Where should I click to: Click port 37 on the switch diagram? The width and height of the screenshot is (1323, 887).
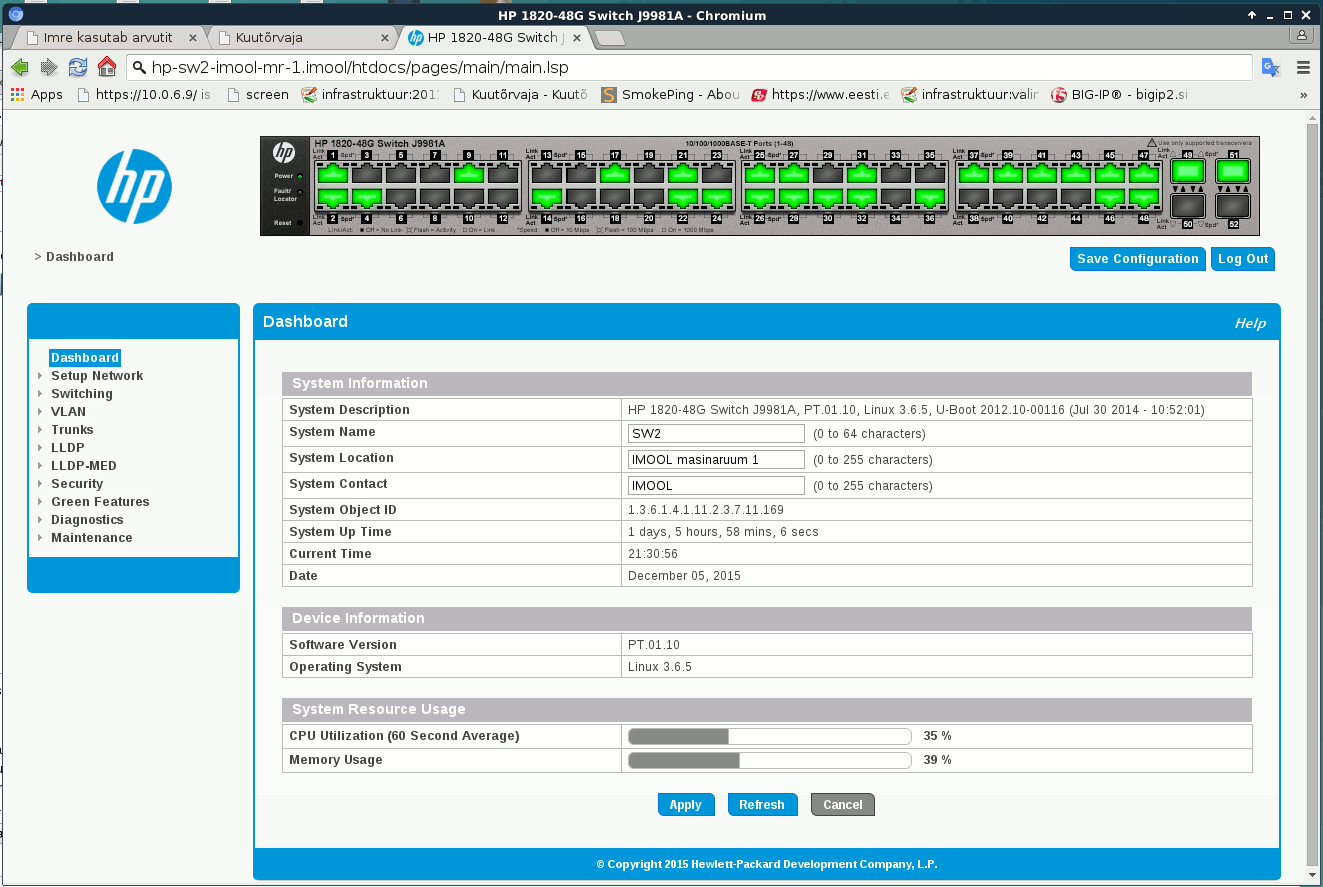tap(974, 175)
